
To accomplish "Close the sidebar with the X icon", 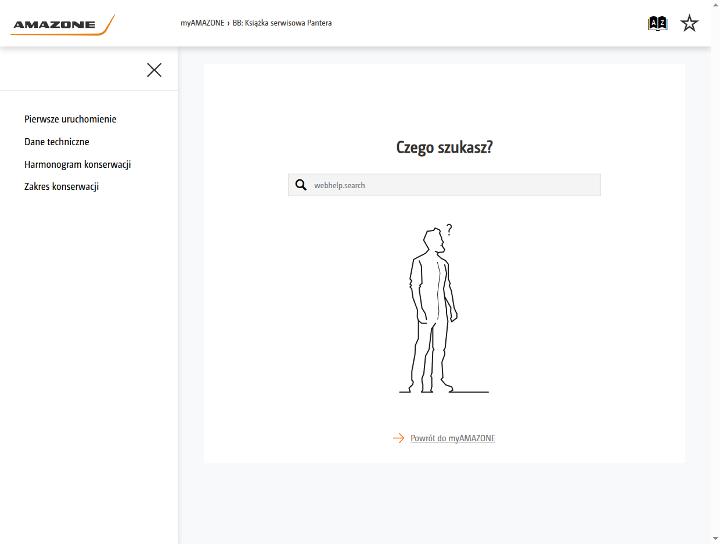I will click(x=154, y=70).
